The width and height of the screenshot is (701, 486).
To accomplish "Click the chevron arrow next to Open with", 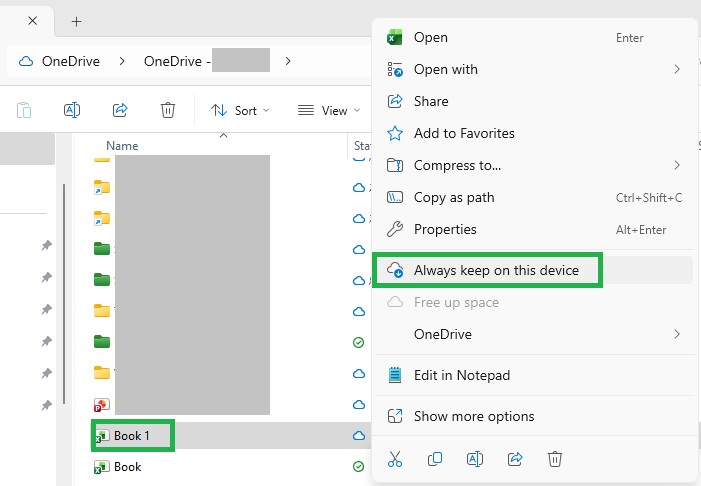I will [x=677, y=69].
